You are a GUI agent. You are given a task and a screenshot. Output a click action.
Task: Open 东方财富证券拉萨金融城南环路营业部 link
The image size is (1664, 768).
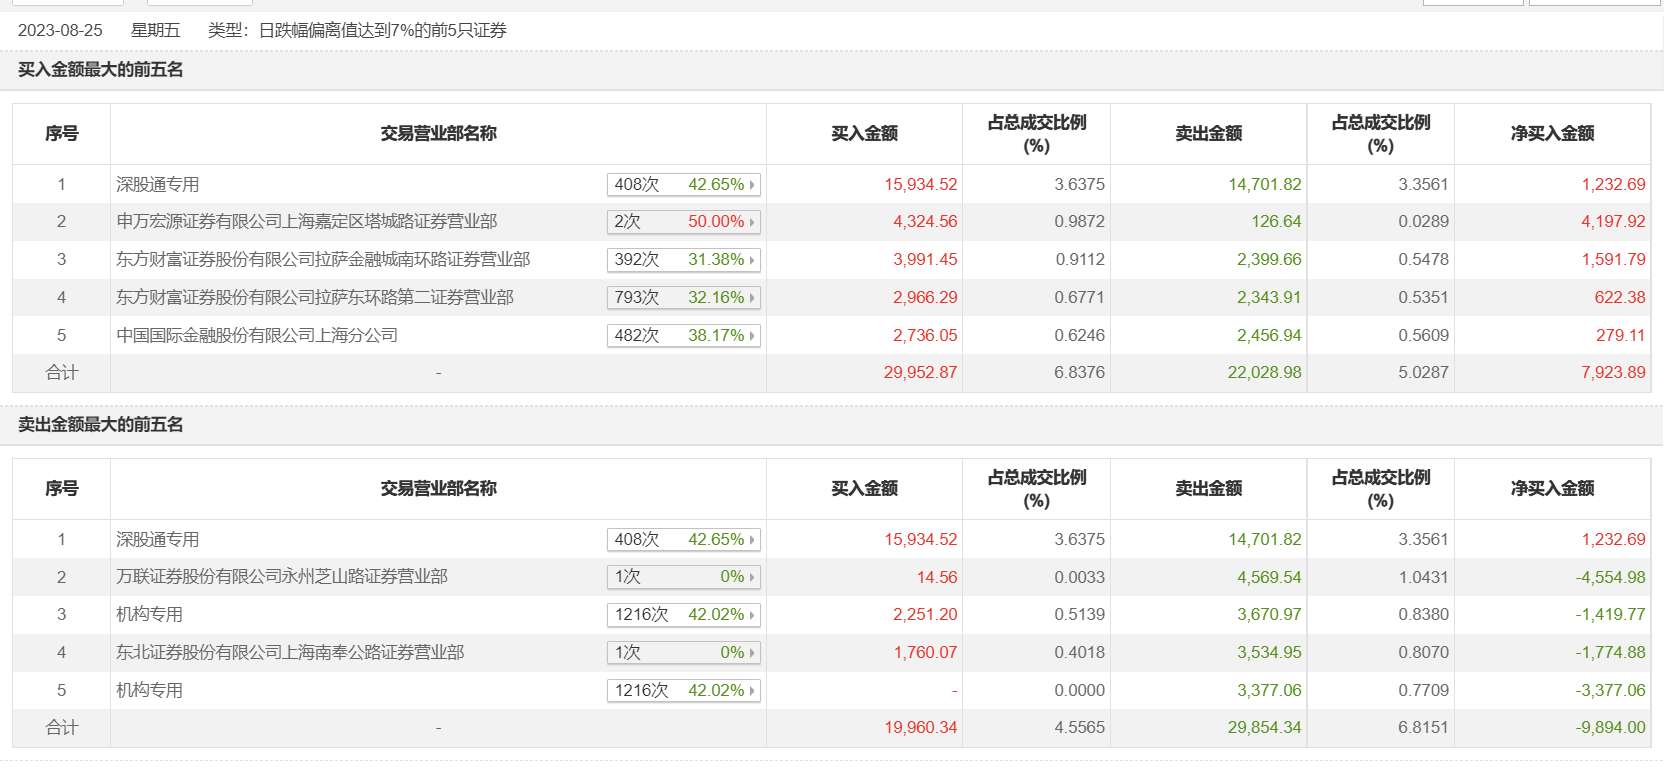(x=323, y=260)
